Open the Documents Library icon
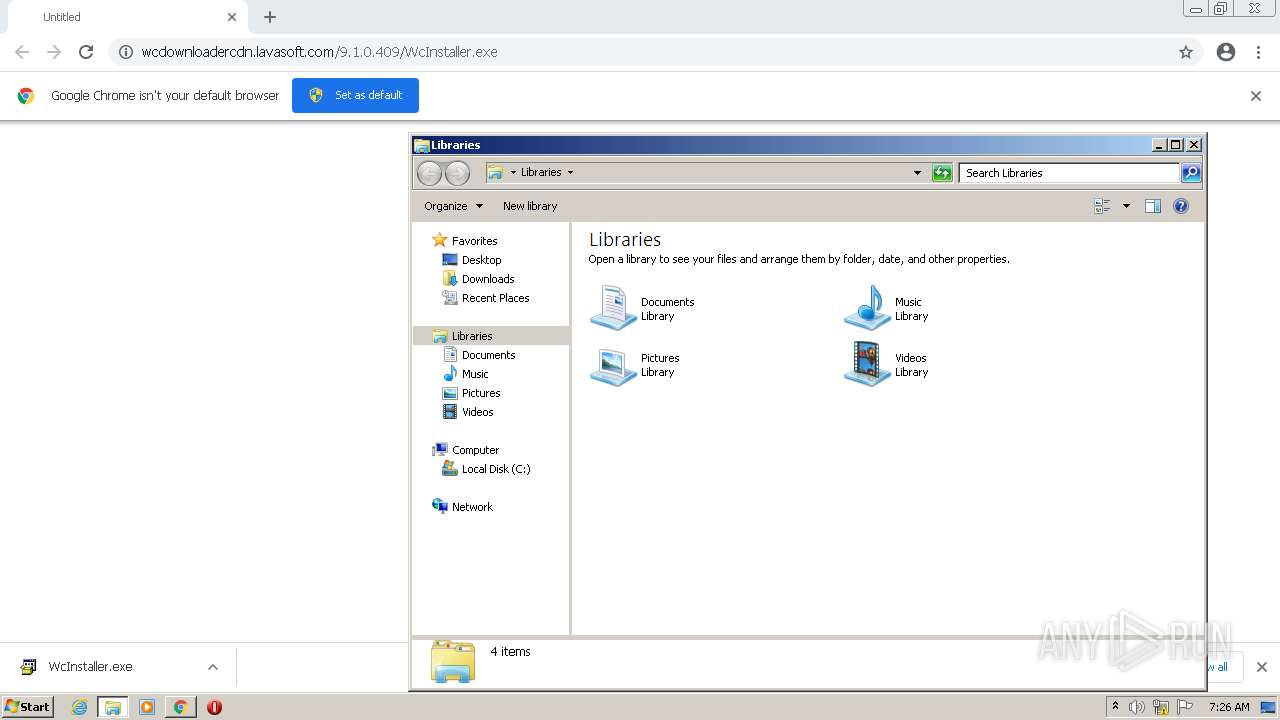 pyautogui.click(x=642, y=308)
